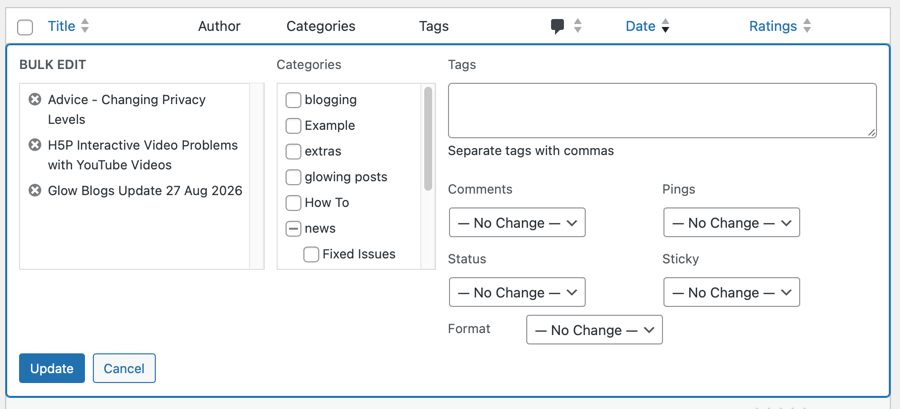The width and height of the screenshot is (900, 409).
Task: Click the Title sort arrows
Action: coord(85,26)
